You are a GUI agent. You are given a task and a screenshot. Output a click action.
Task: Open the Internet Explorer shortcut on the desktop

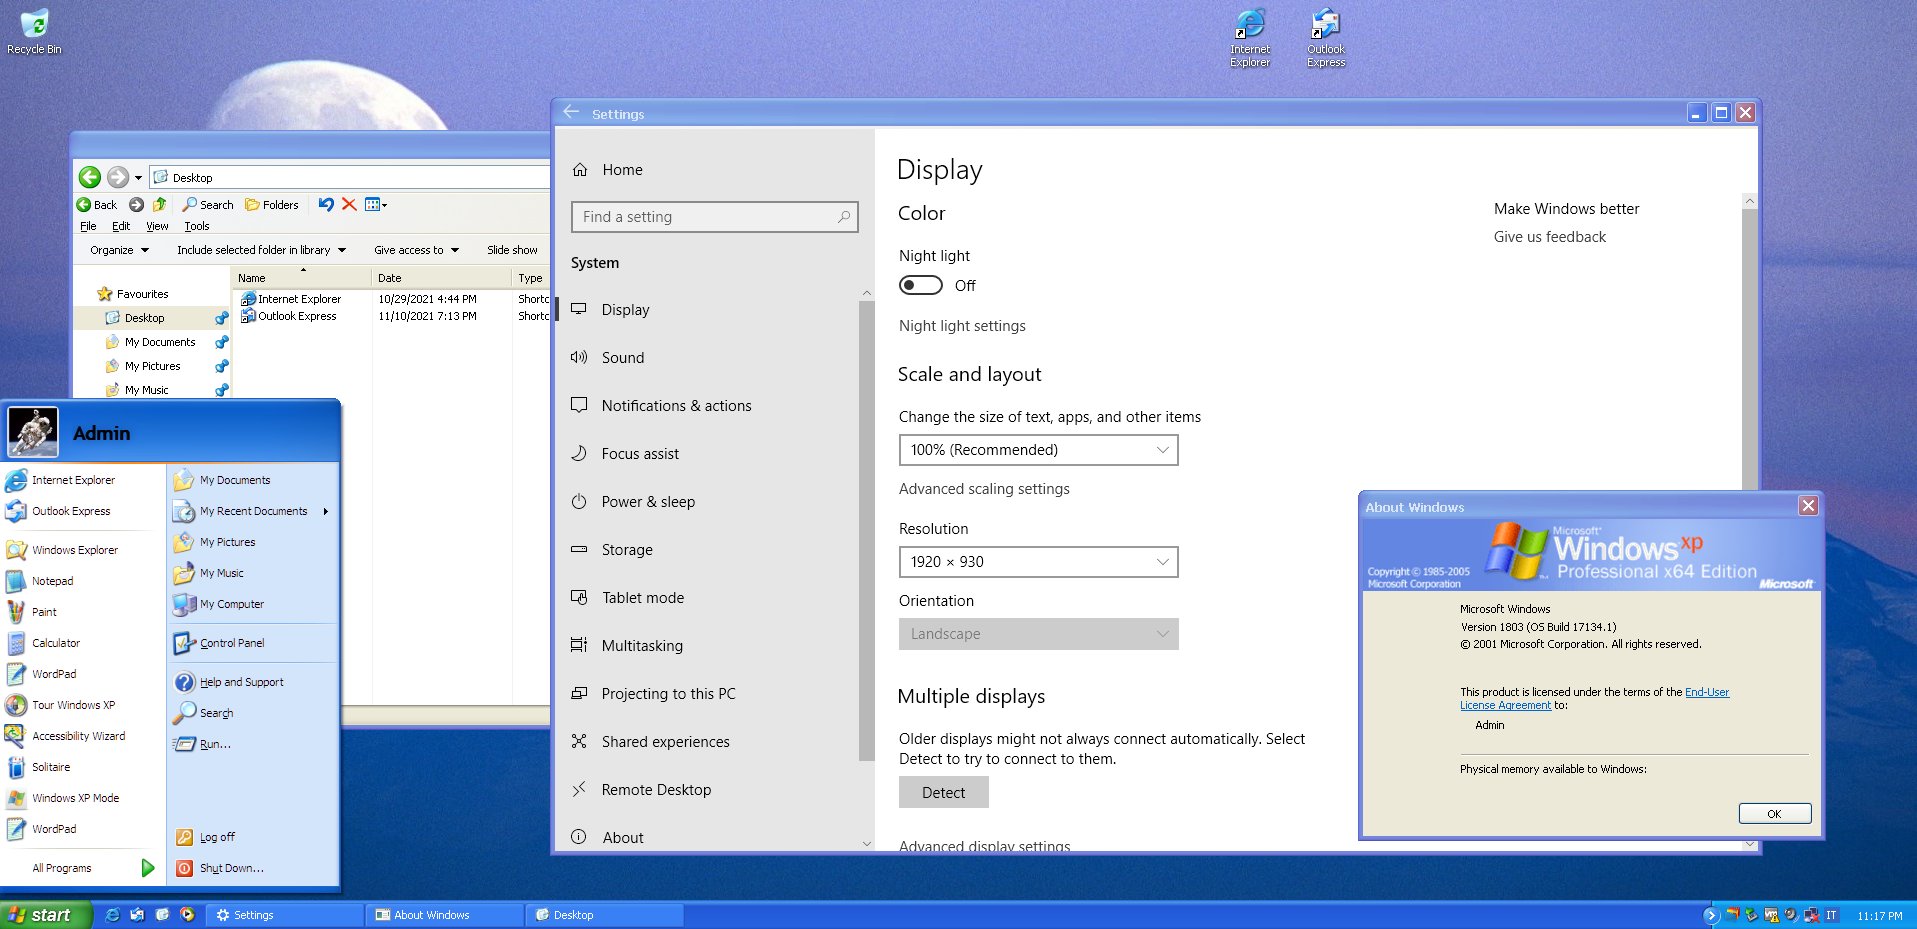1250,38
